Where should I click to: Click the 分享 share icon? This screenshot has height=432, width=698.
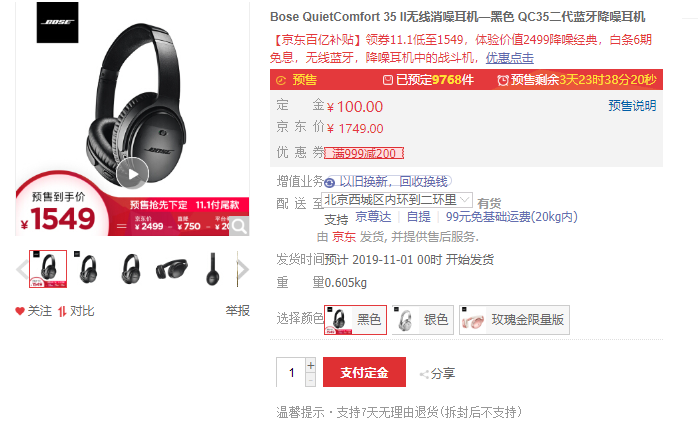pos(424,374)
